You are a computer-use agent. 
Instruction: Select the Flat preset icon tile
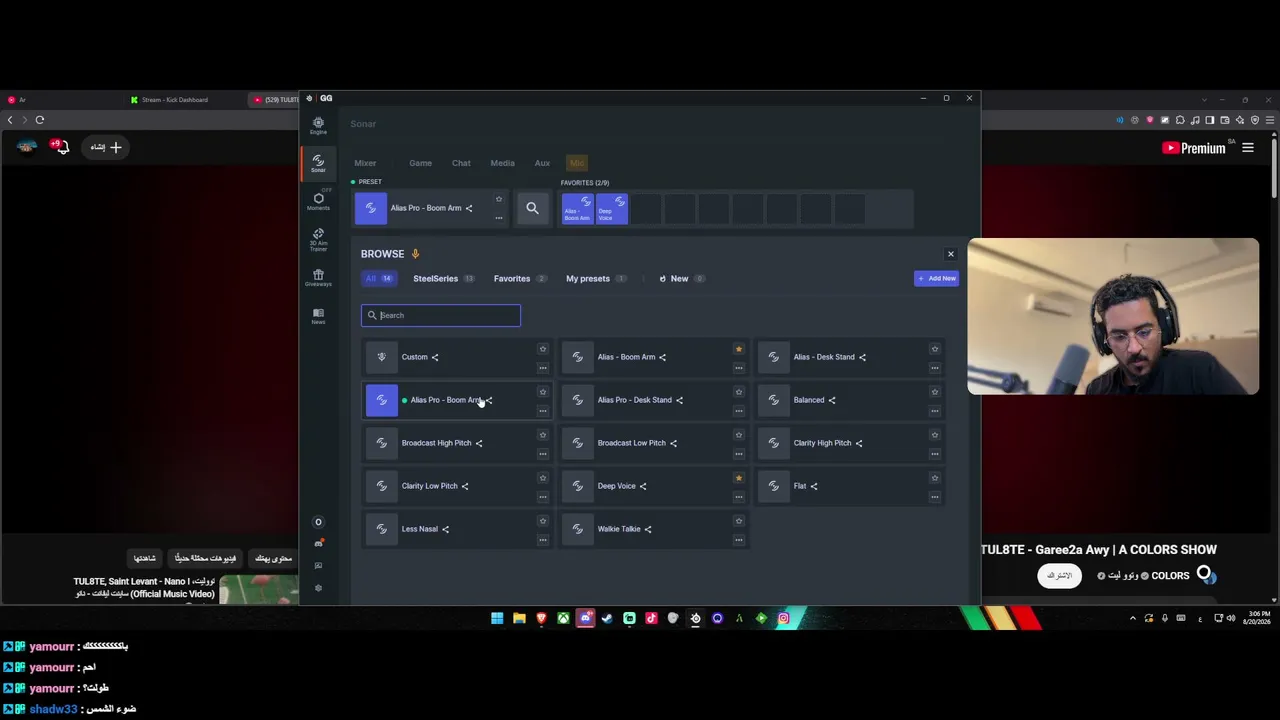pos(773,486)
